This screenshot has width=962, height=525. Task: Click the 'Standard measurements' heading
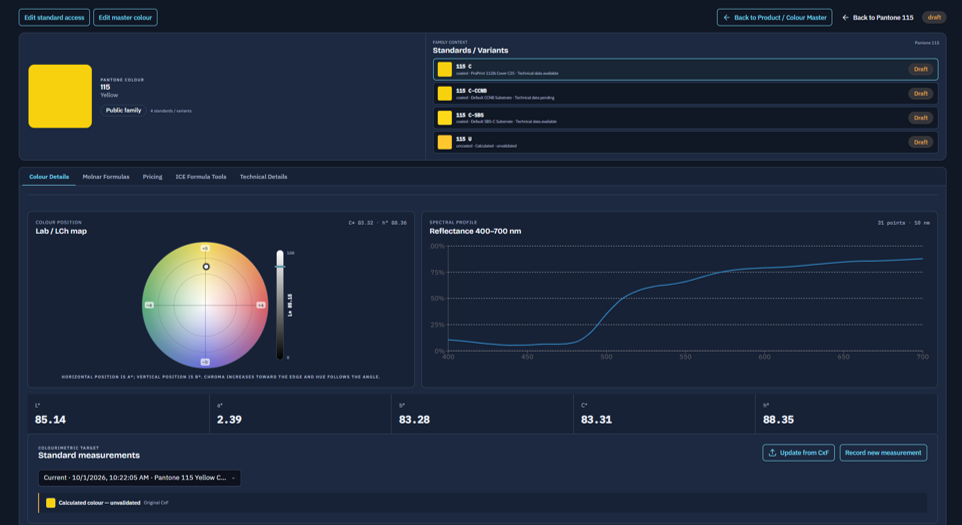click(89, 455)
